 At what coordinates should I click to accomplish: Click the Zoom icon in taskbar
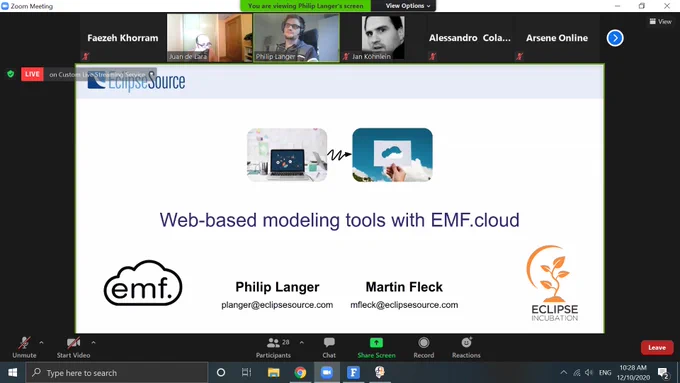coord(327,373)
